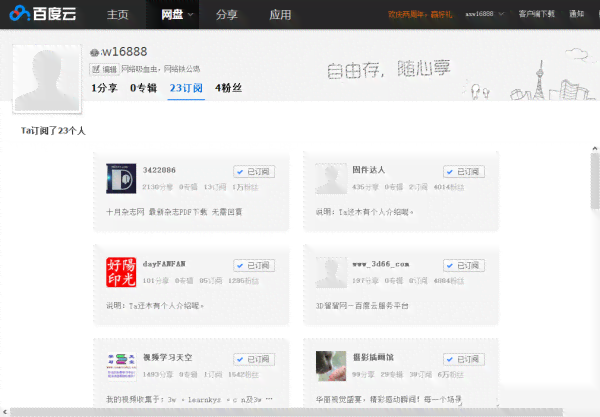This screenshot has height=417, width=600.
Task: Click the 435分享 count of 固件达人
Action: point(365,187)
